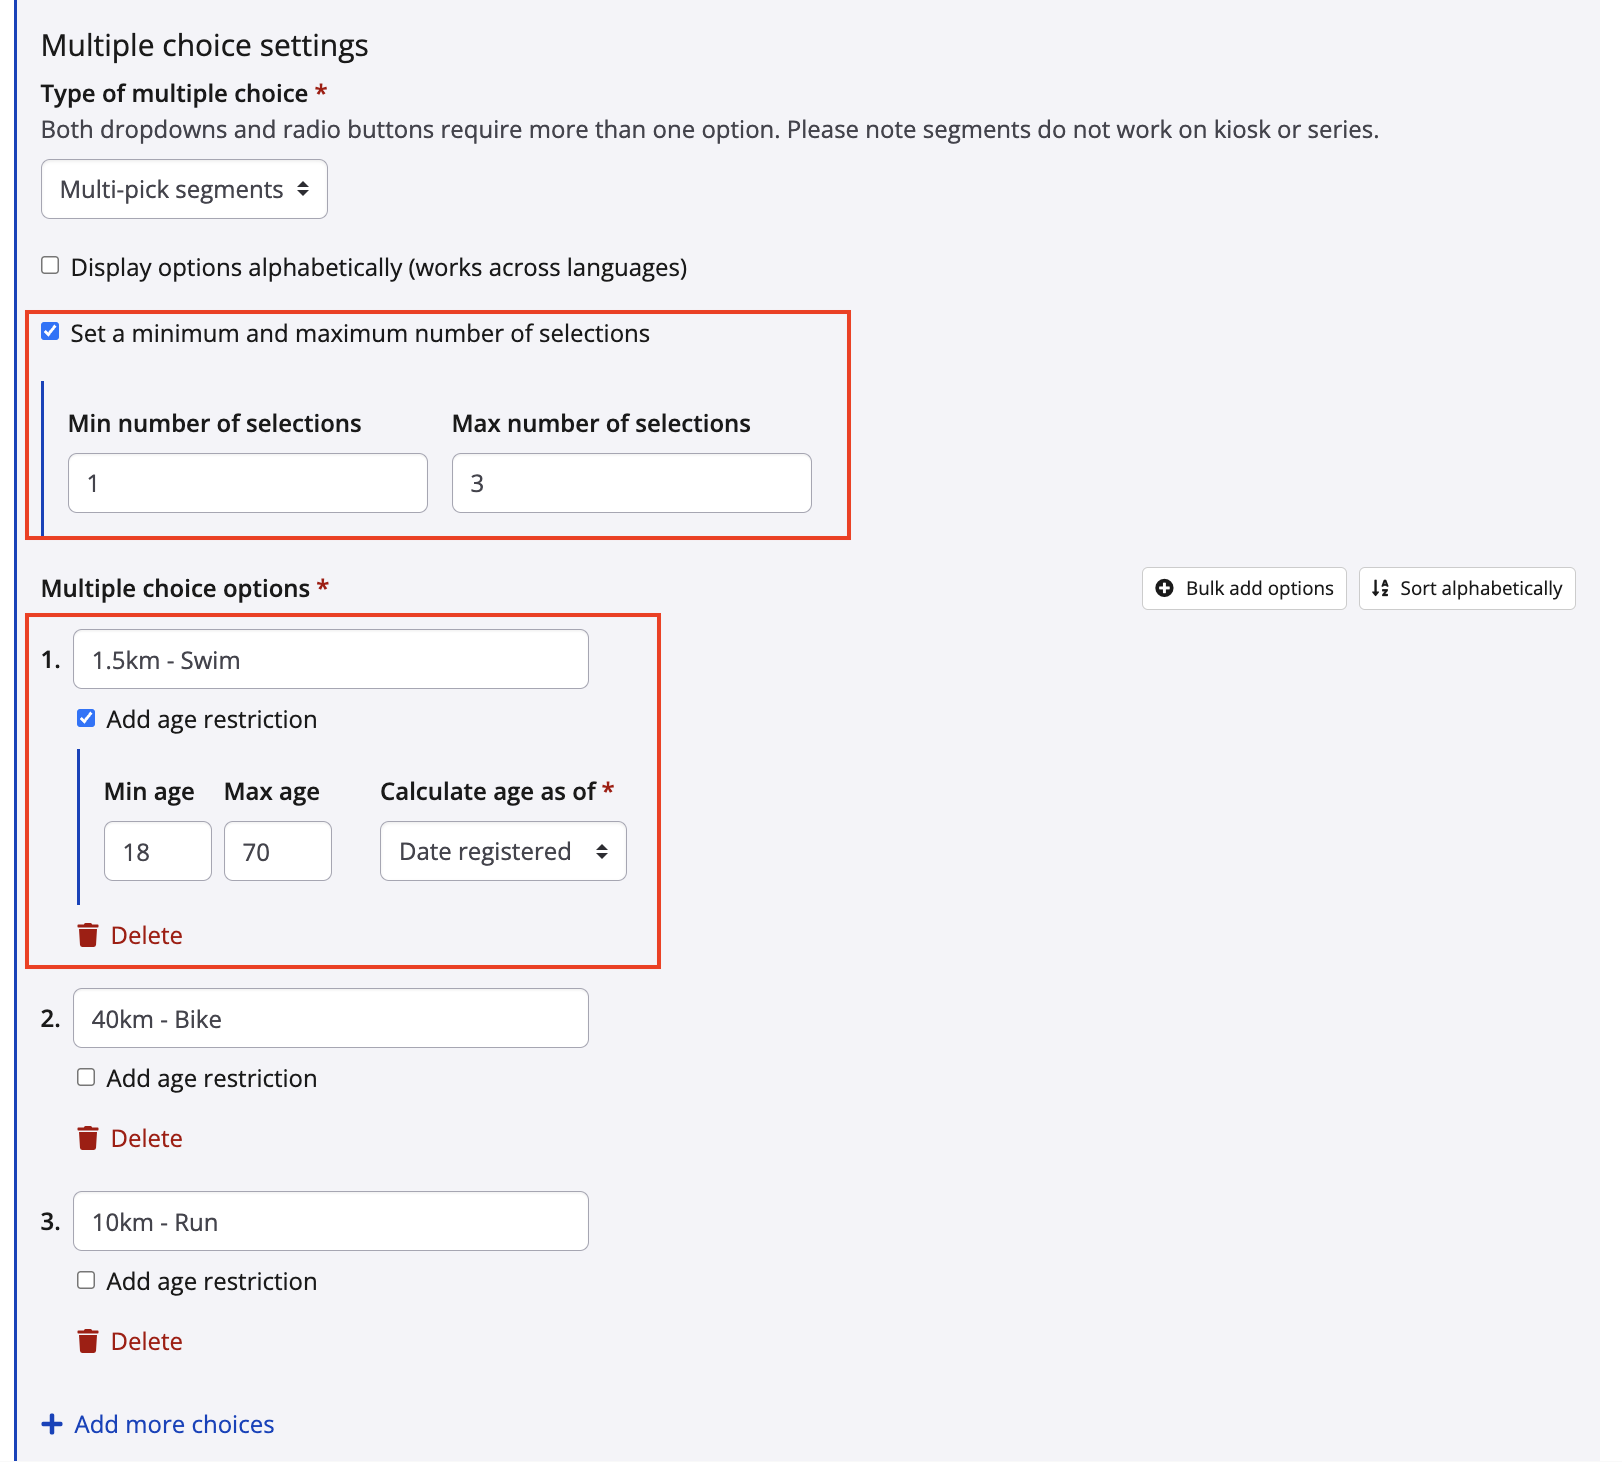1622x1462 pixels.
Task: Click the Max number of selections field
Action: tap(631, 483)
